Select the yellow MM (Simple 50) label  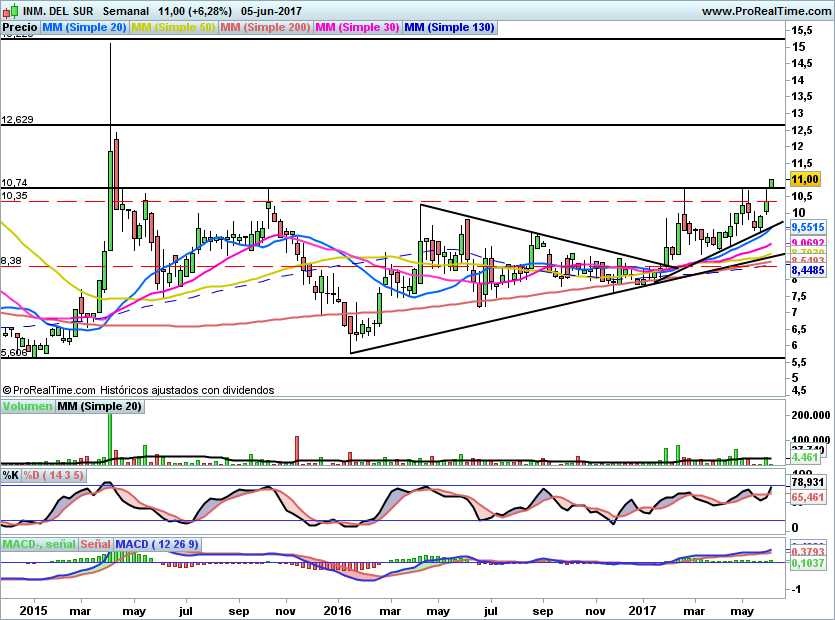pyautogui.click(x=173, y=27)
